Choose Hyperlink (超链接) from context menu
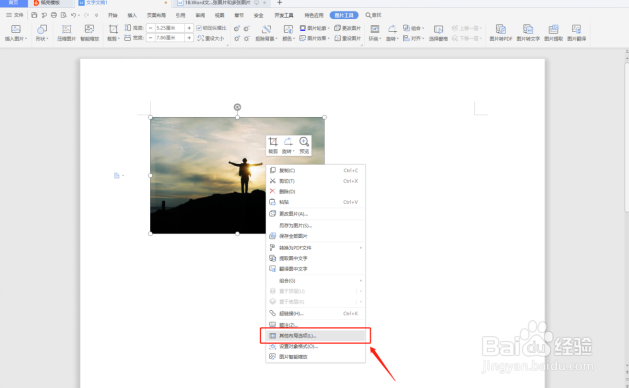The height and width of the screenshot is (388, 629). coord(316,313)
